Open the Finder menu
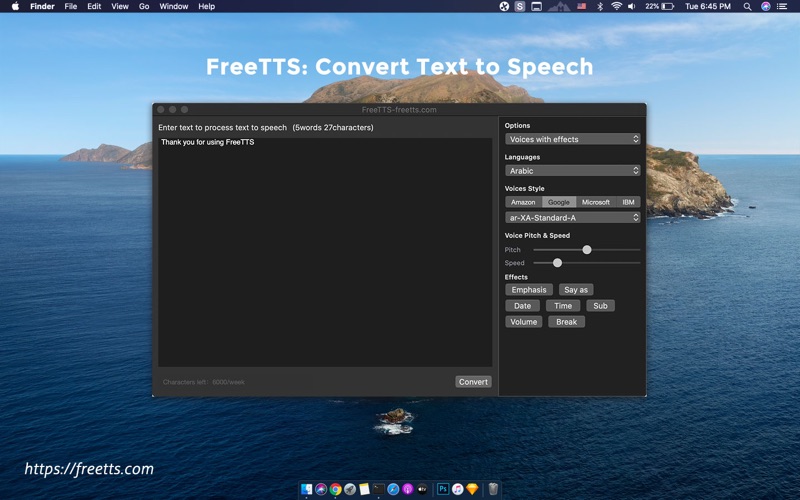The image size is (800, 500). pos(42,6)
